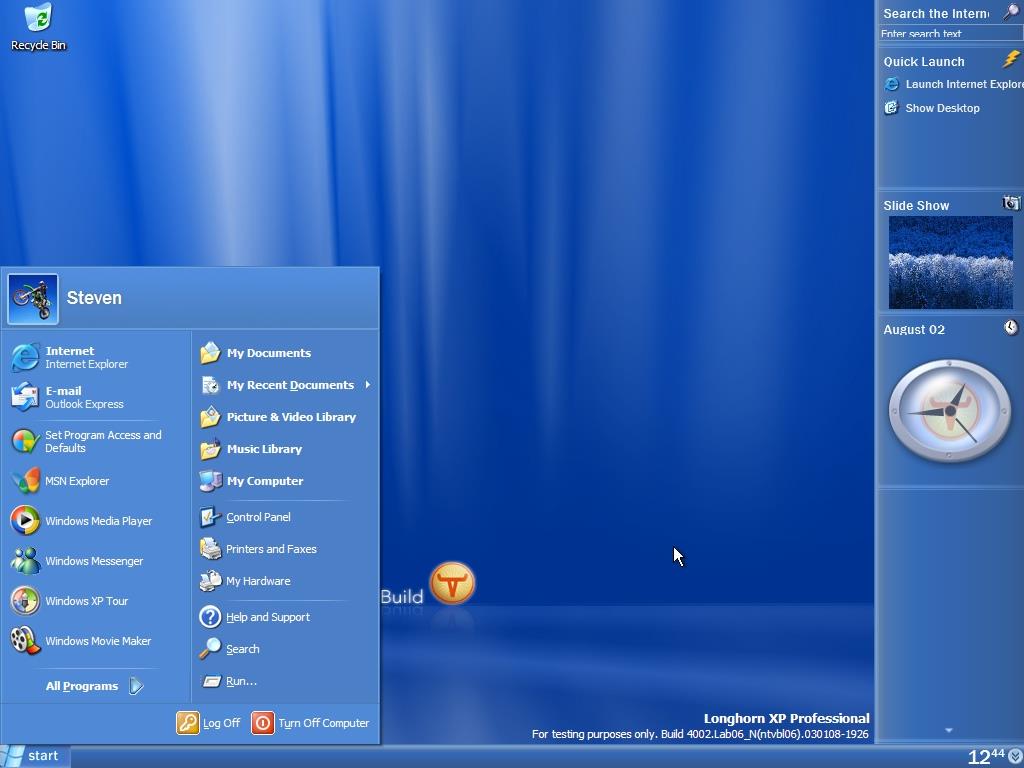The height and width of the screenshot is (768, 1024).
Task: Click the Steven user name text
Action: 94,298
